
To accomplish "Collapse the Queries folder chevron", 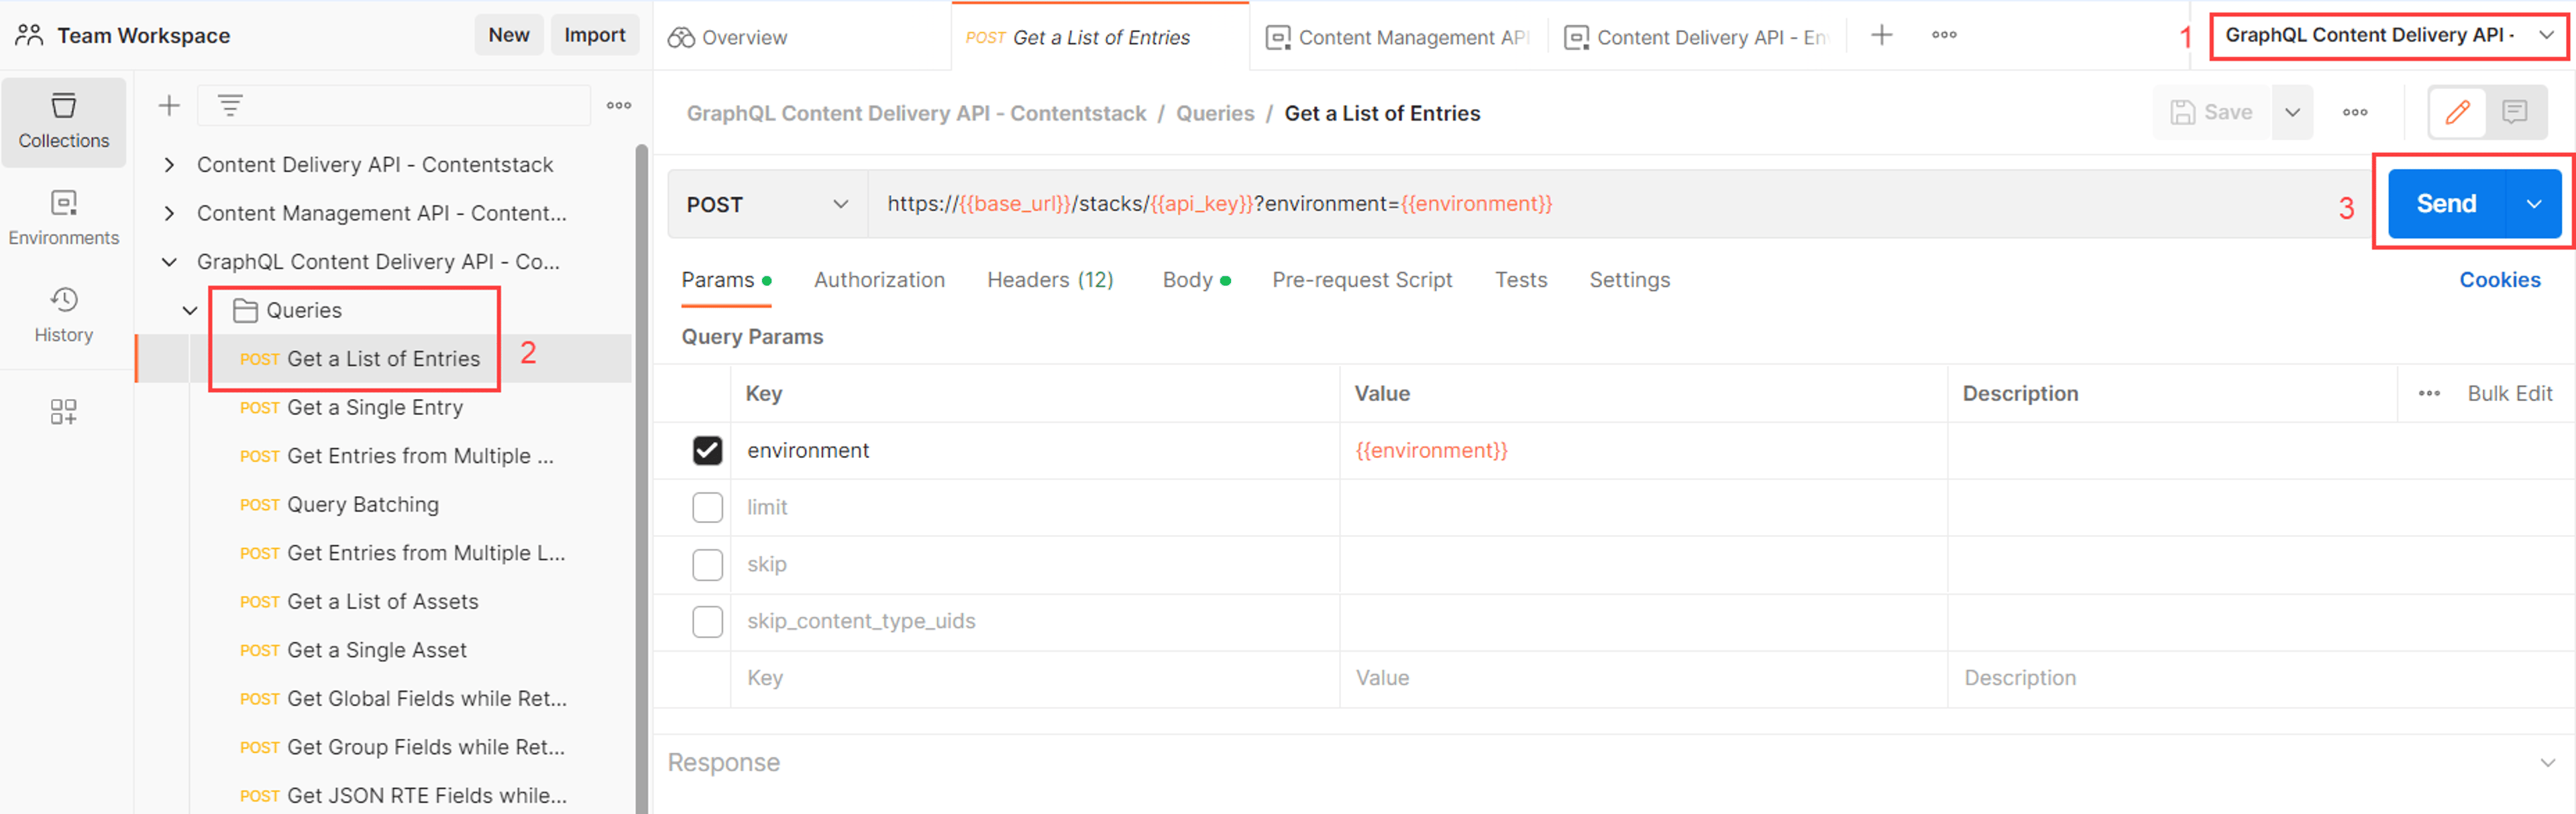I will tap(189, 310).
